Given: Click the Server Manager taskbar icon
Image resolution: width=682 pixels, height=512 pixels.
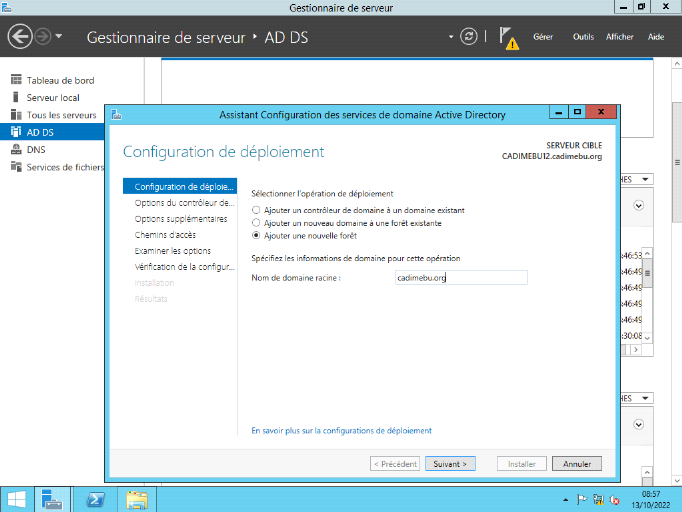Looking at the screenshot, I should (x=52, y=499).
